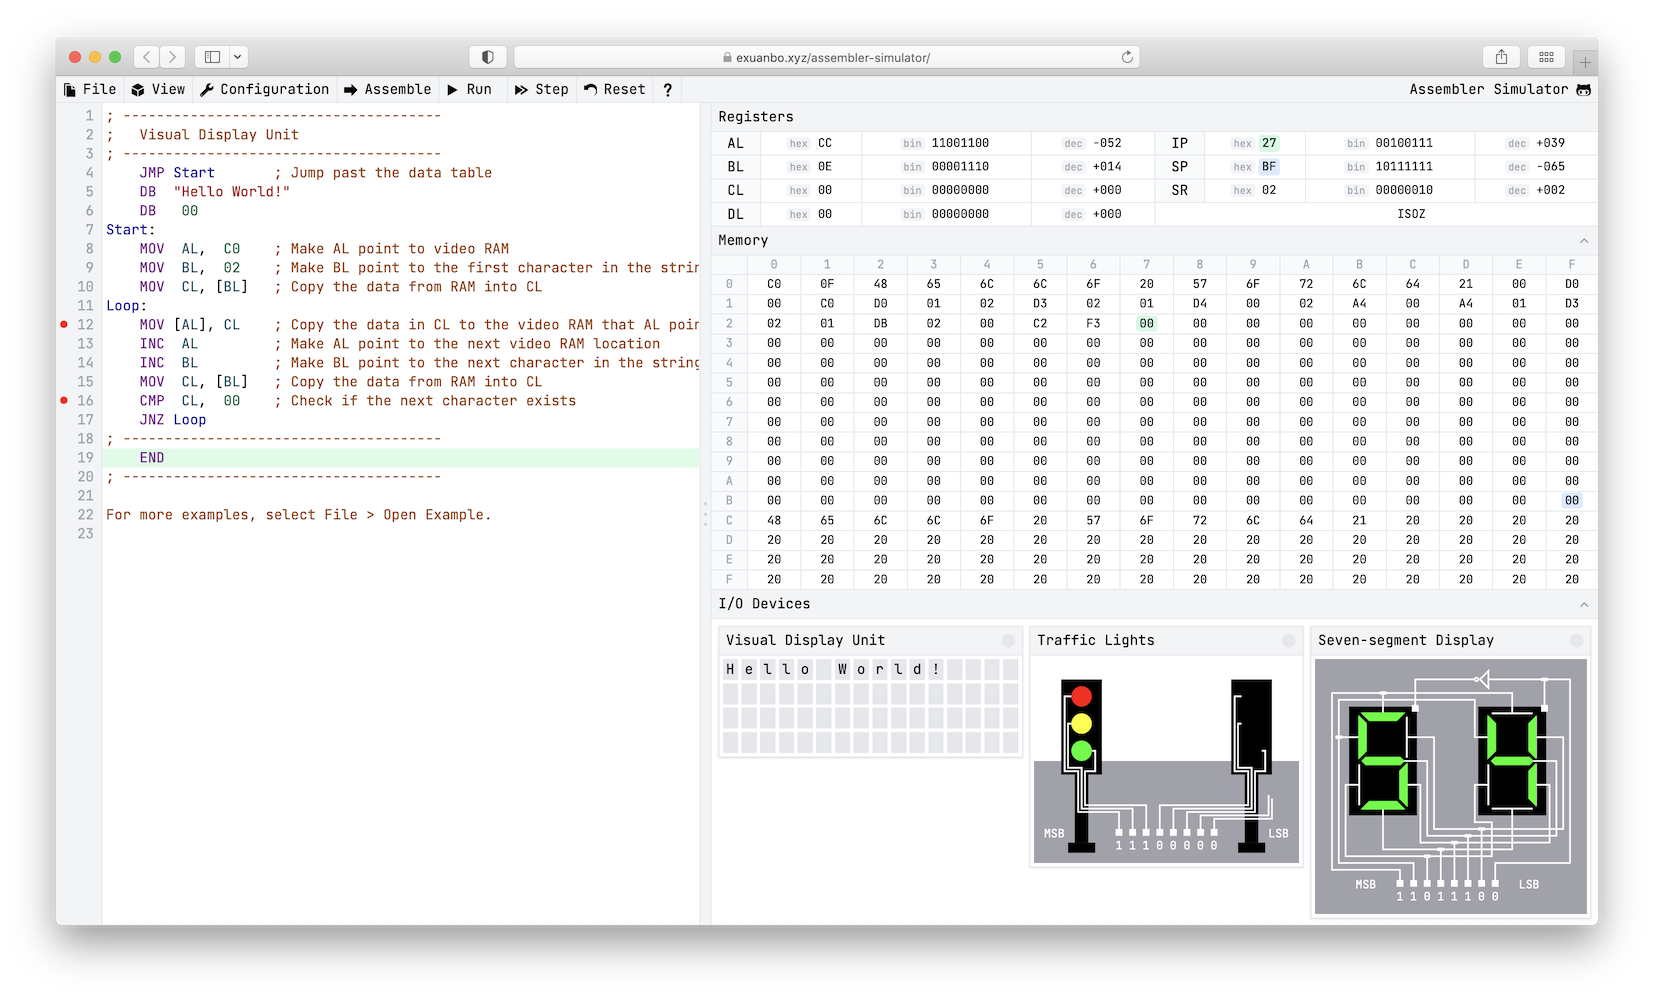
Task: Step through one instruction
Action: click(x=541, y=89)
